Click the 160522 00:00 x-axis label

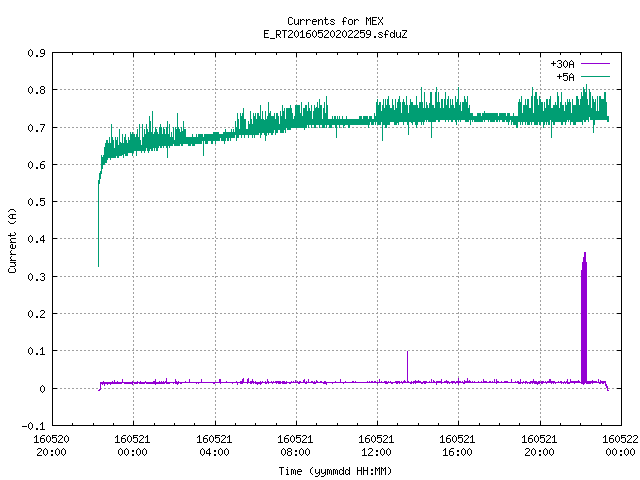point(620,446)
